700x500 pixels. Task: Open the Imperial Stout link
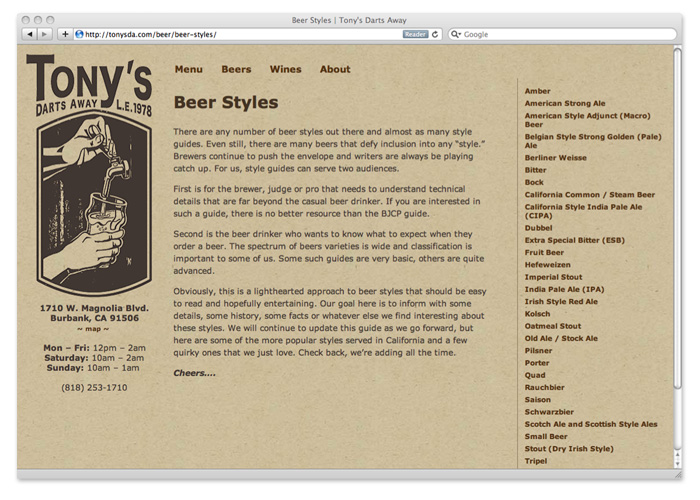553,277
